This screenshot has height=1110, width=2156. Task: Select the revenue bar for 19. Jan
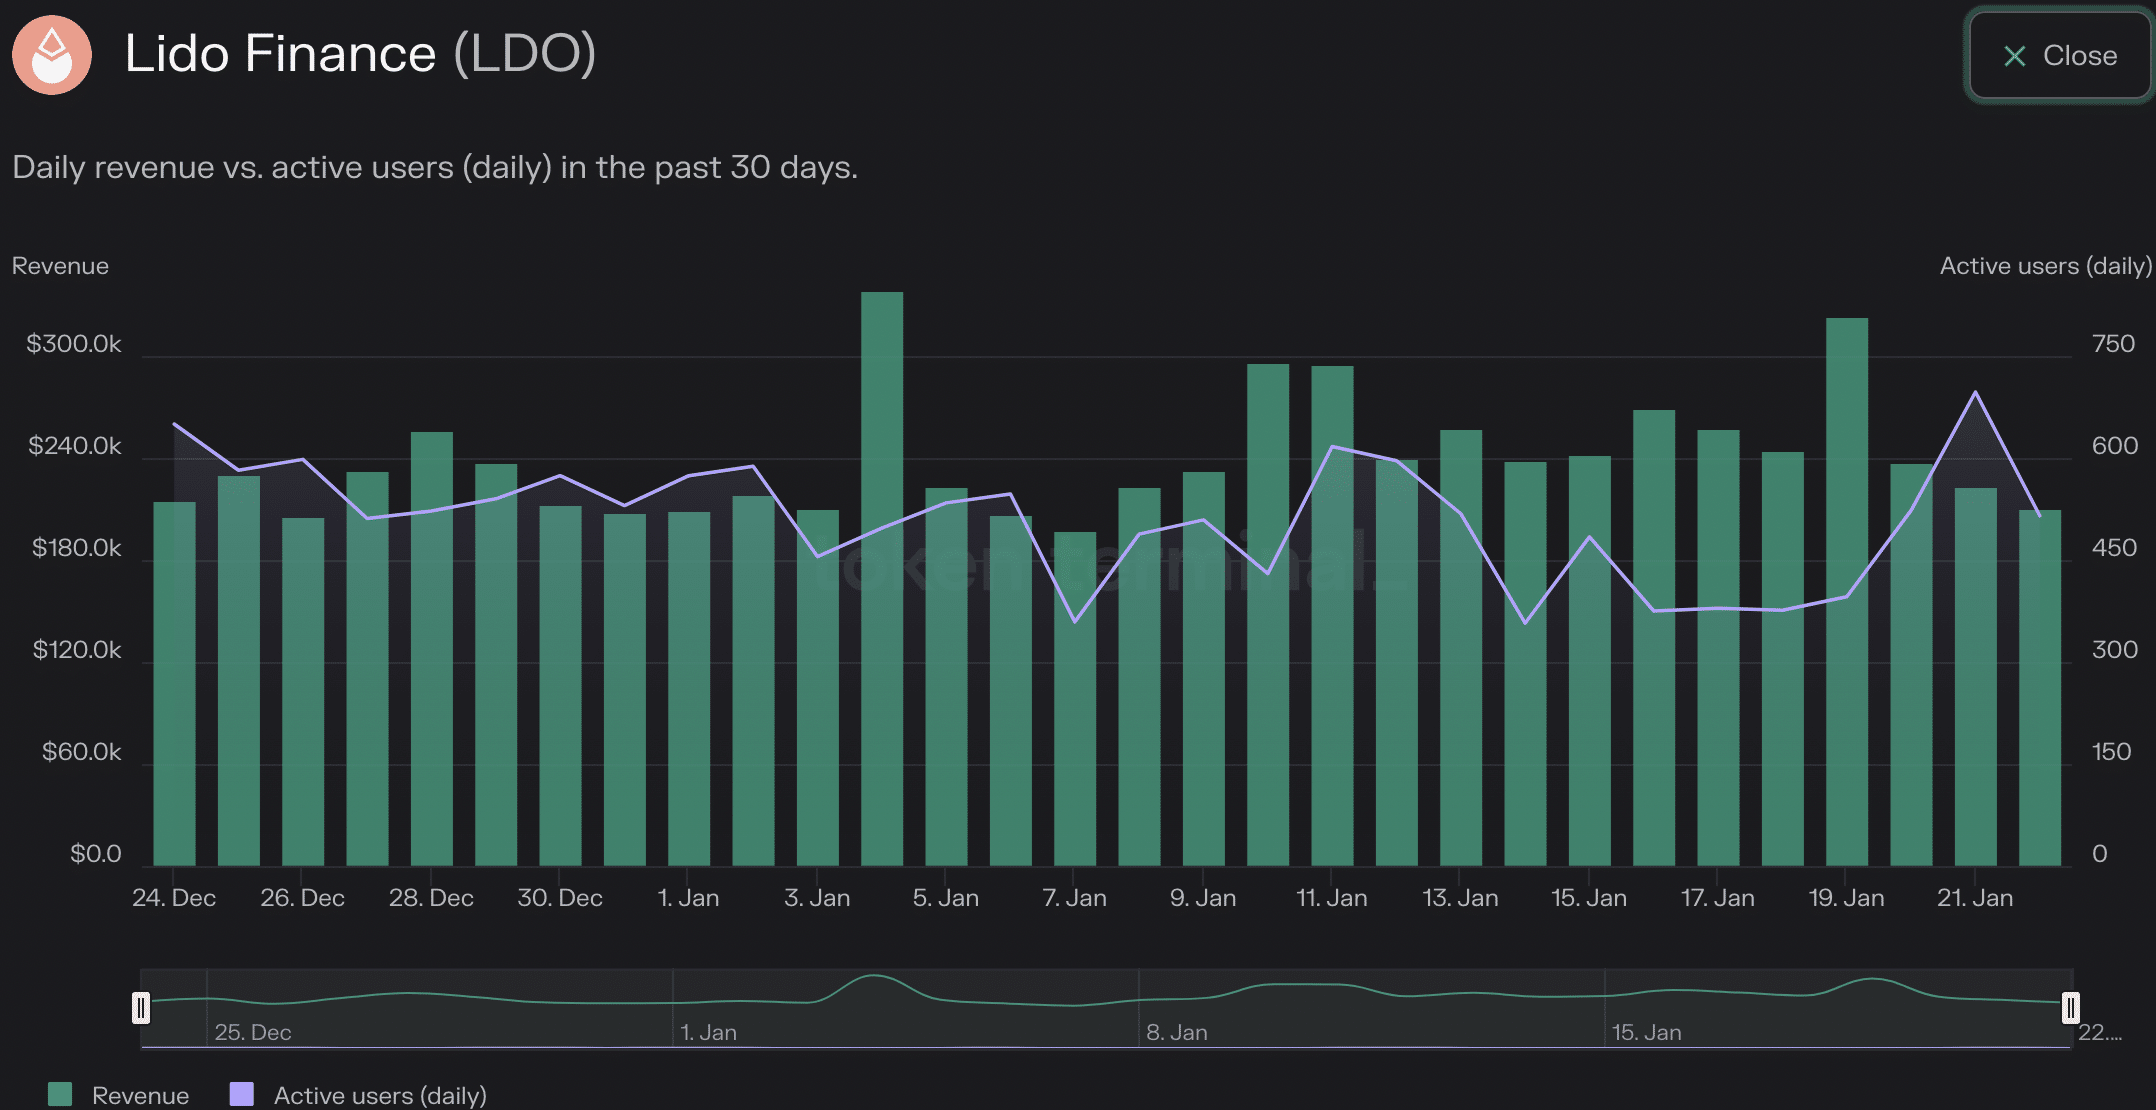click(x=1847, y=592)
